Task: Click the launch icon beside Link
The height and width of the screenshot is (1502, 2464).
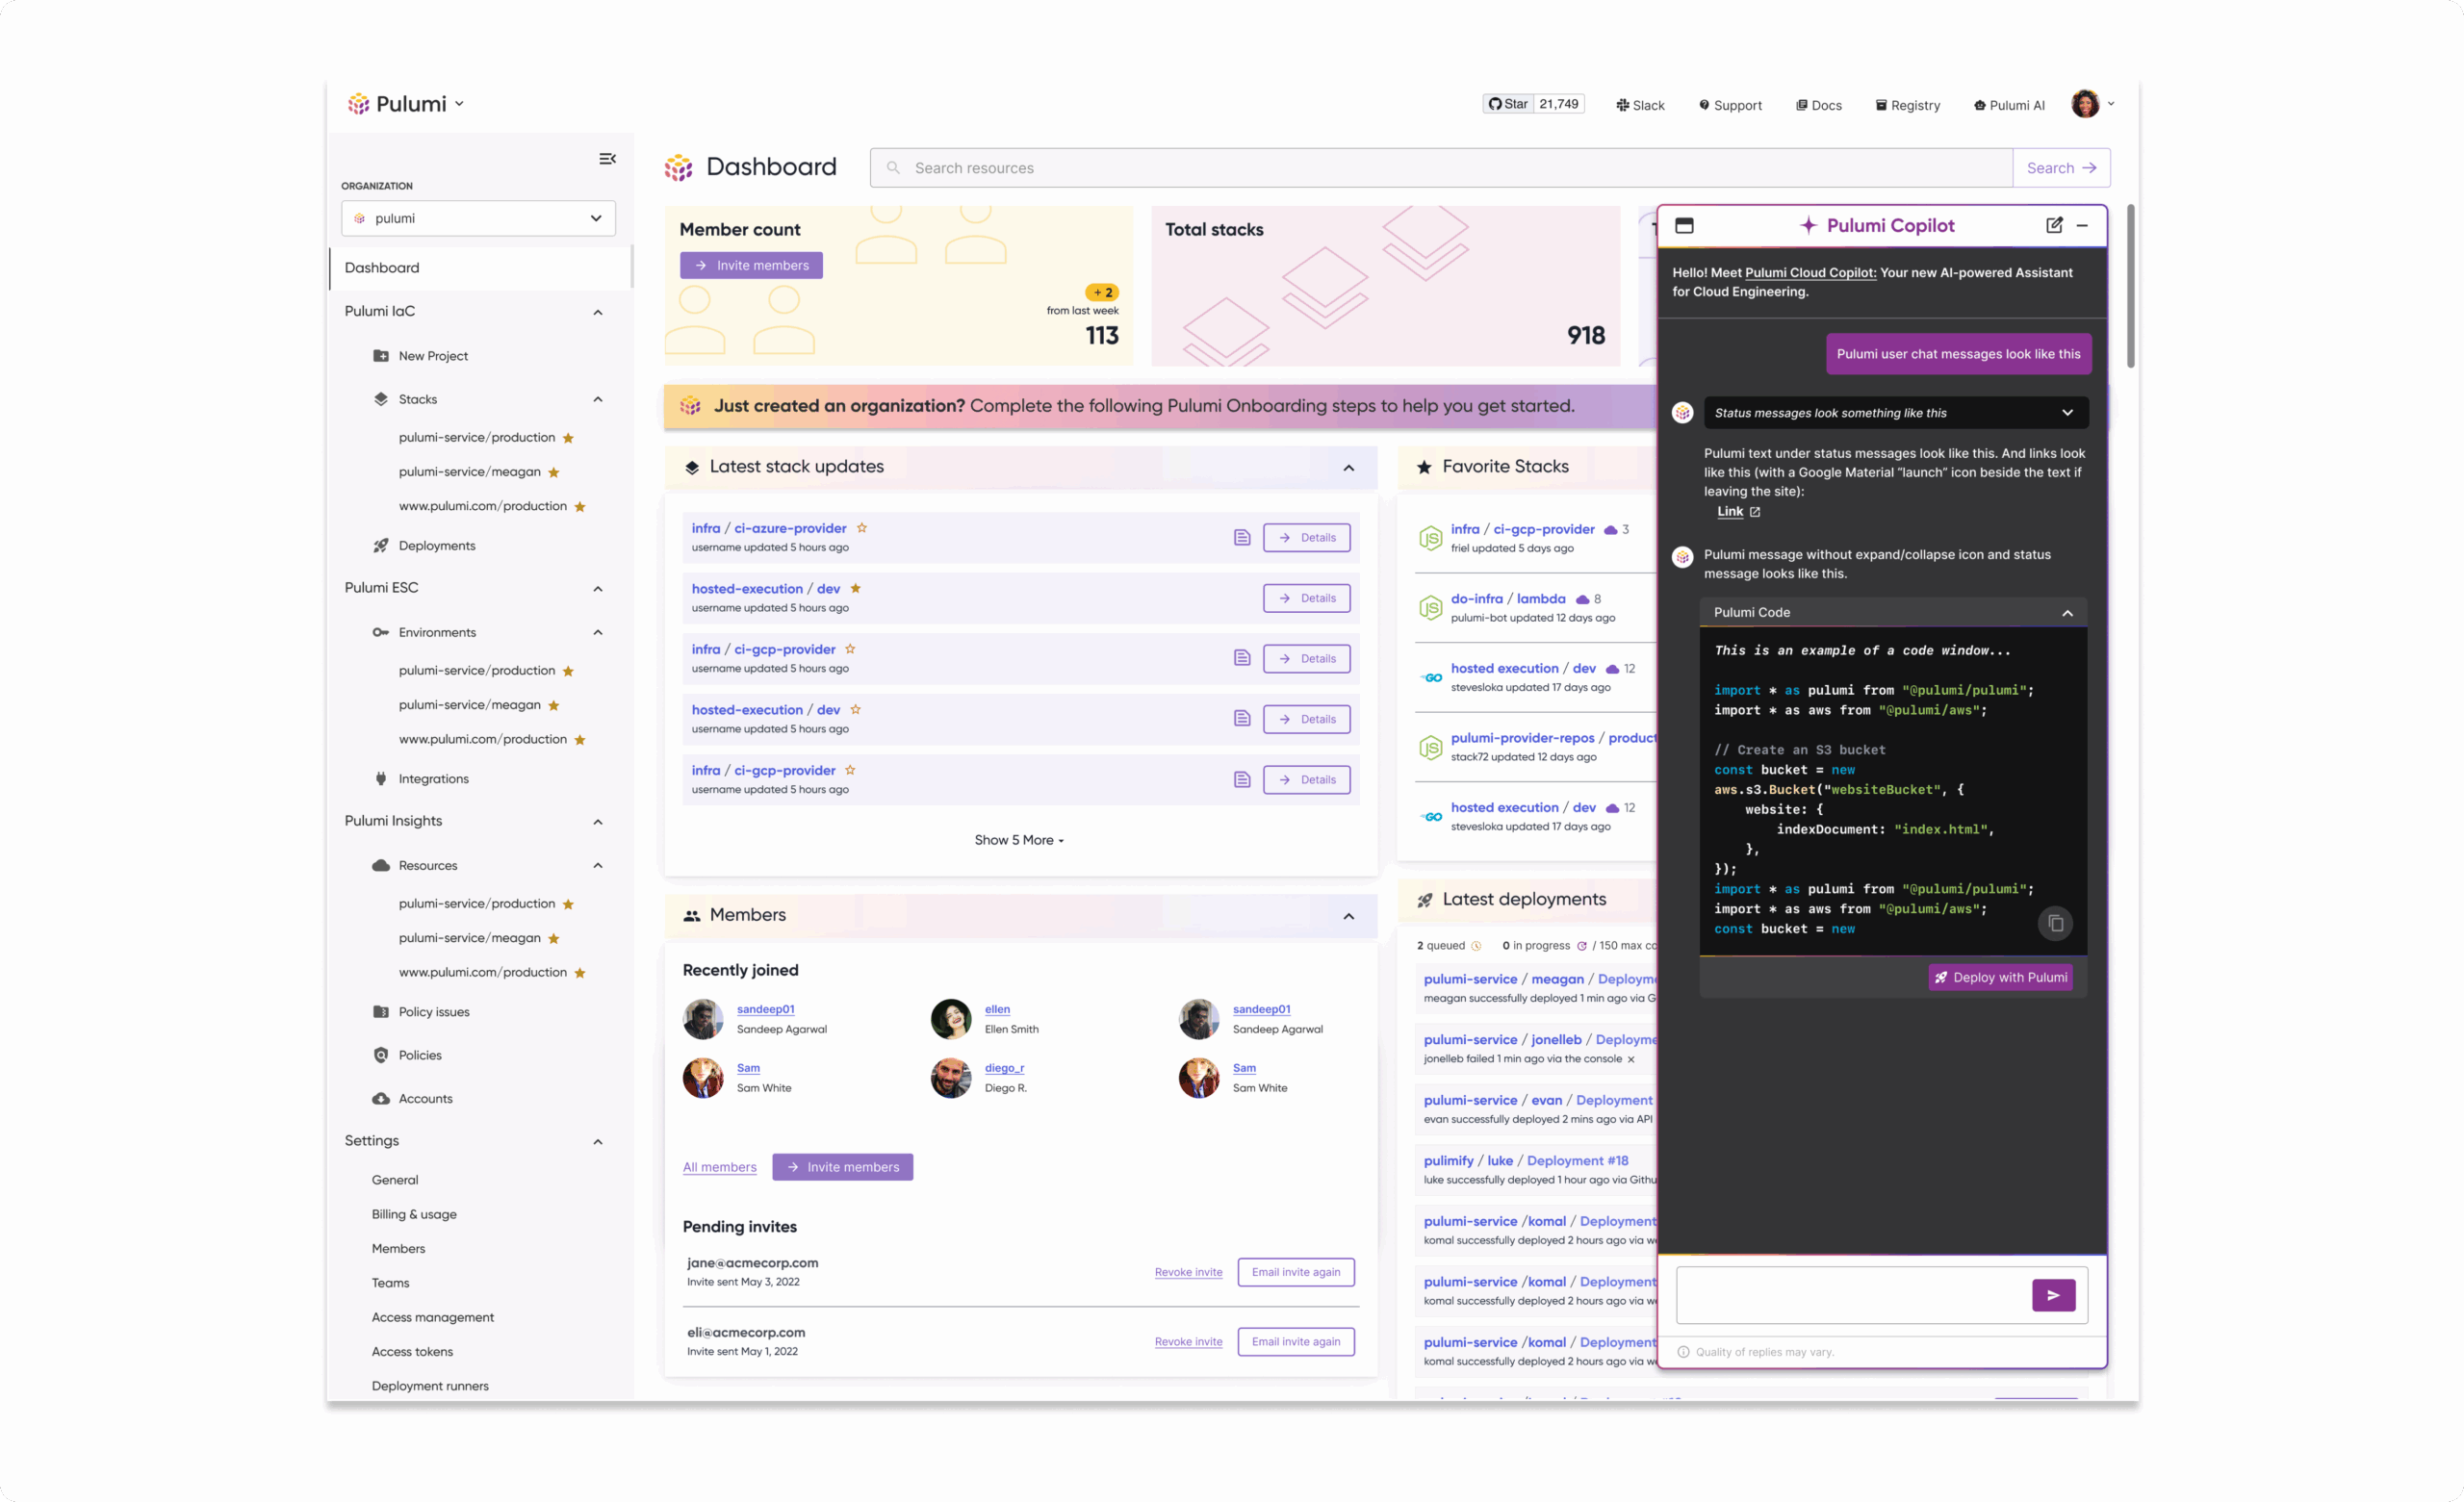Action: pos(1755,512)
